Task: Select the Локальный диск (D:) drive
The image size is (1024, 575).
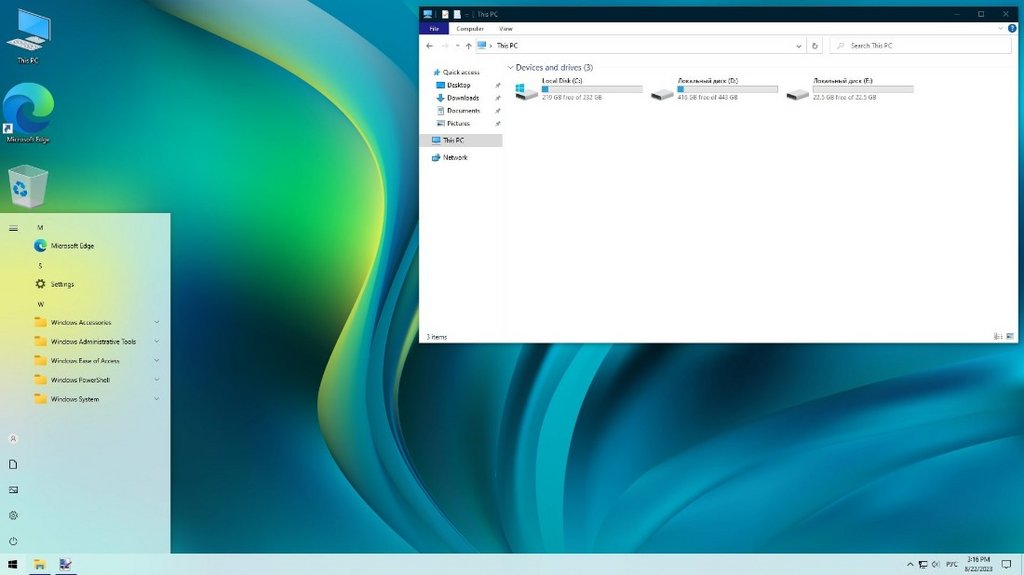Action: 714,90
